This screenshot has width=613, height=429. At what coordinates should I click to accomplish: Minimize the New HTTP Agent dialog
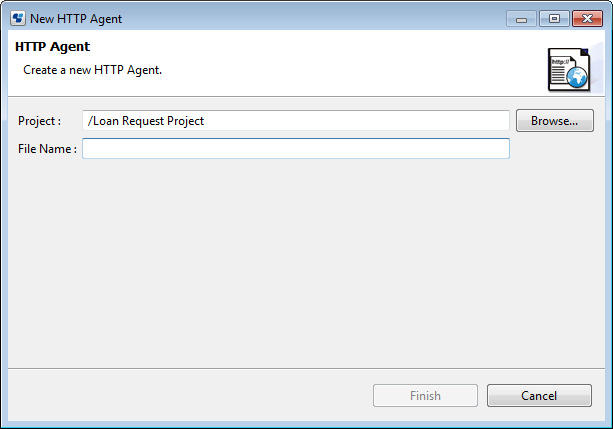521,19
